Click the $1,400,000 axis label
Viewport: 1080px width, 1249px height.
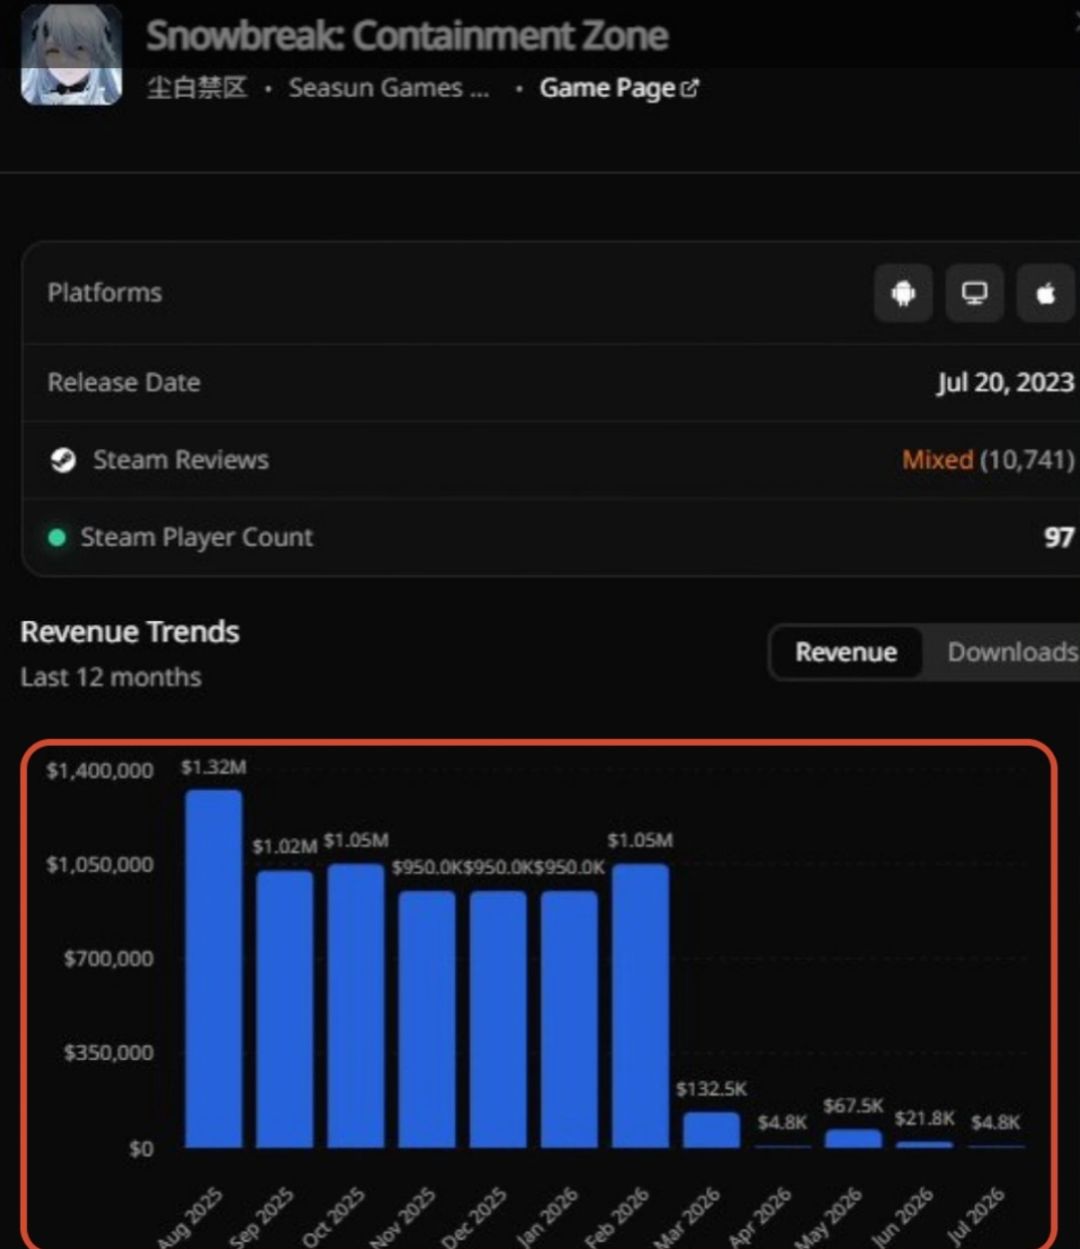pyautogui.click(x=100, y=771)
